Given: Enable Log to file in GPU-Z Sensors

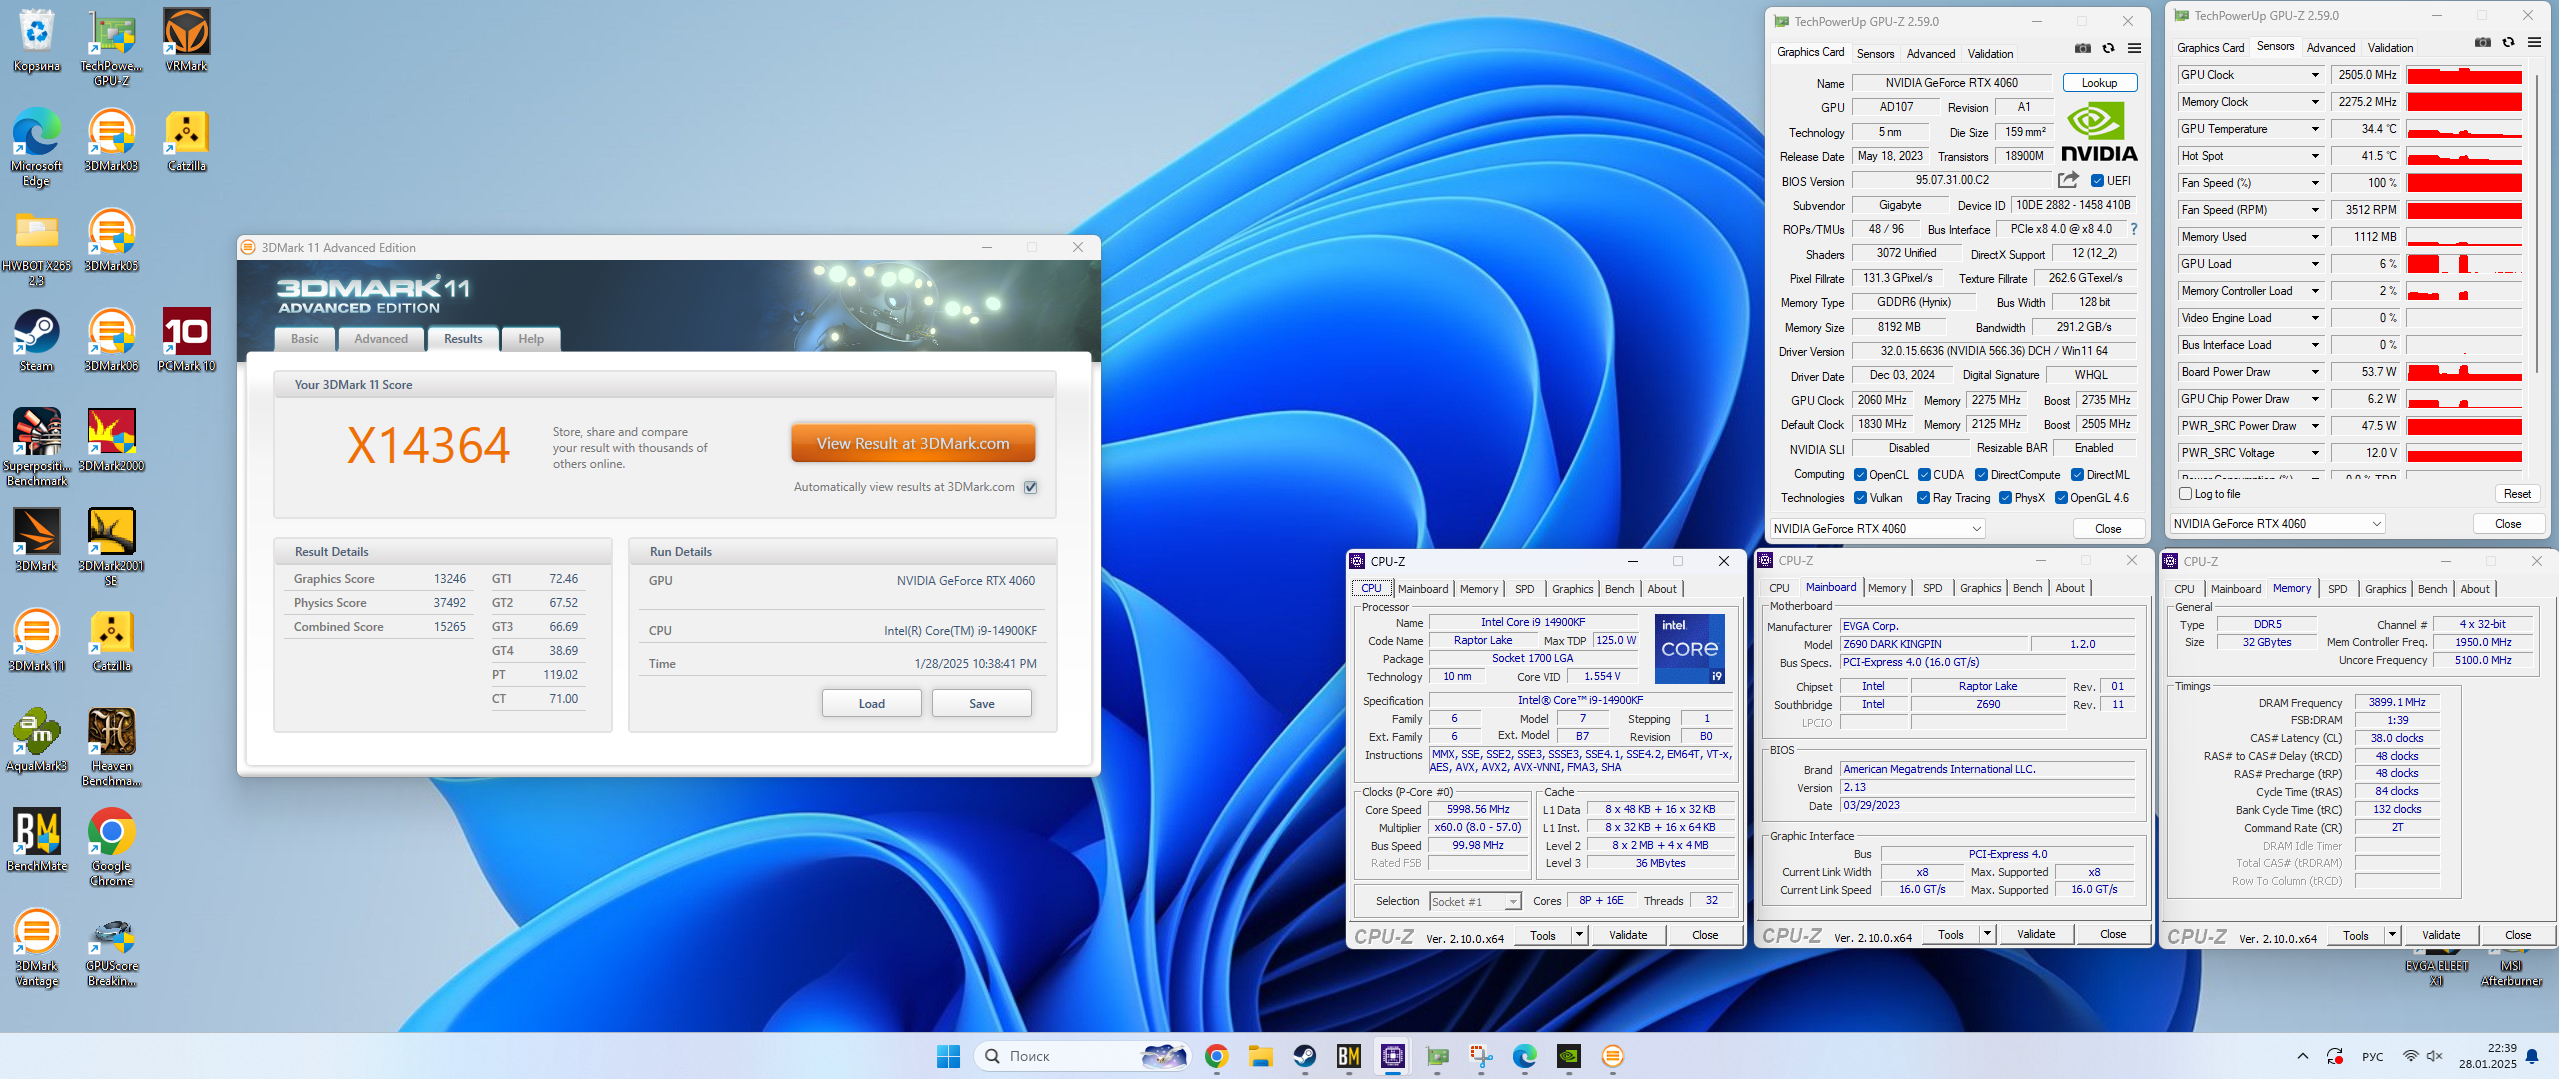Looking at the screenshot, I should pyautogui.click(x=2185, y=494).
